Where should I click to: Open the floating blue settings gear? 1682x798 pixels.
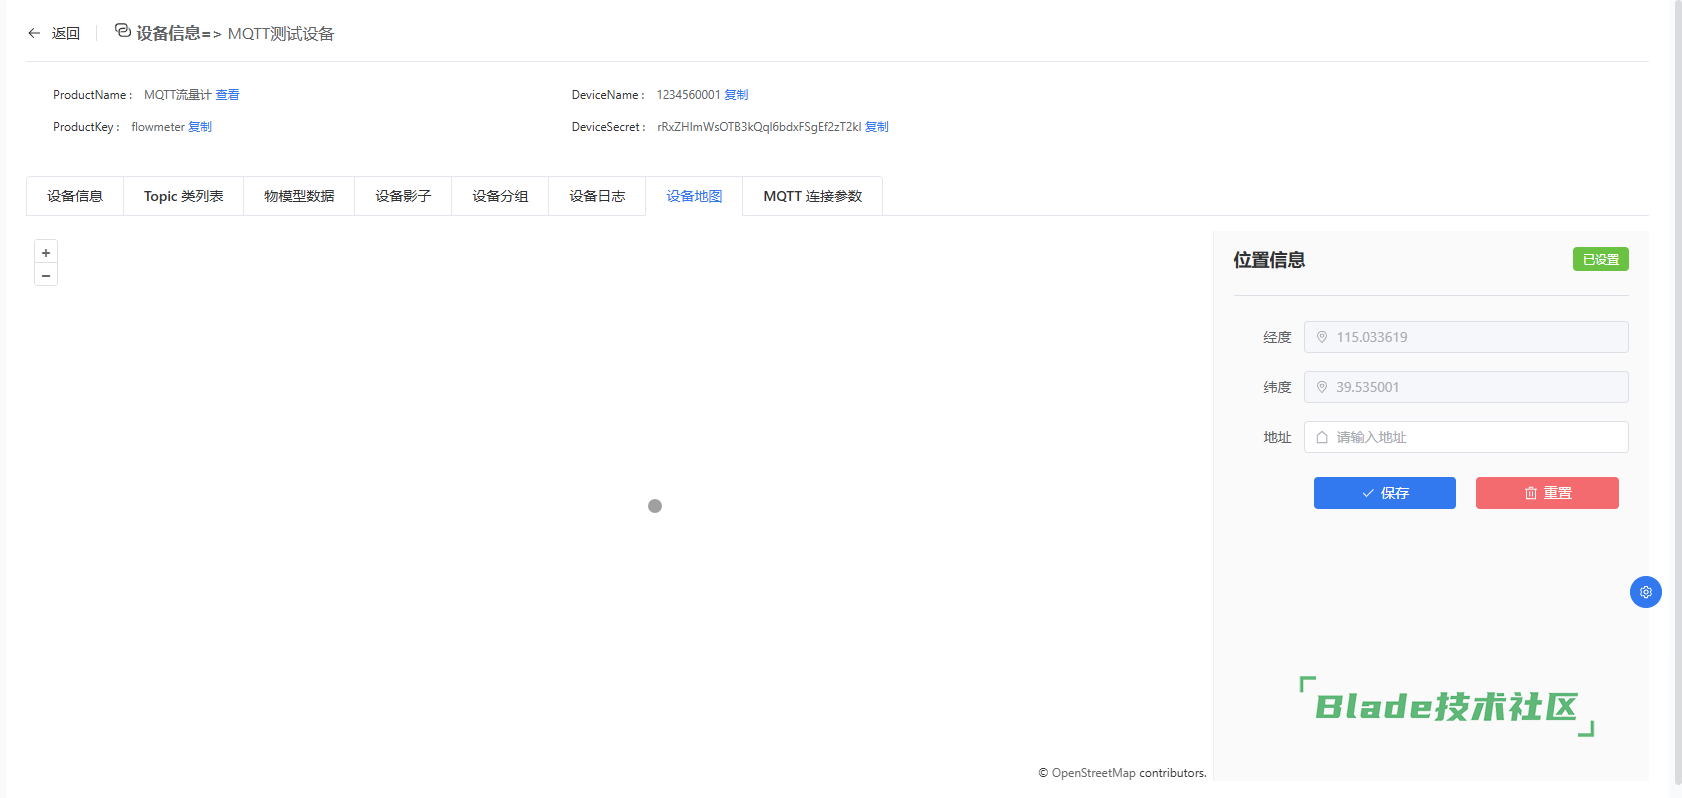tap(1645, 592)
